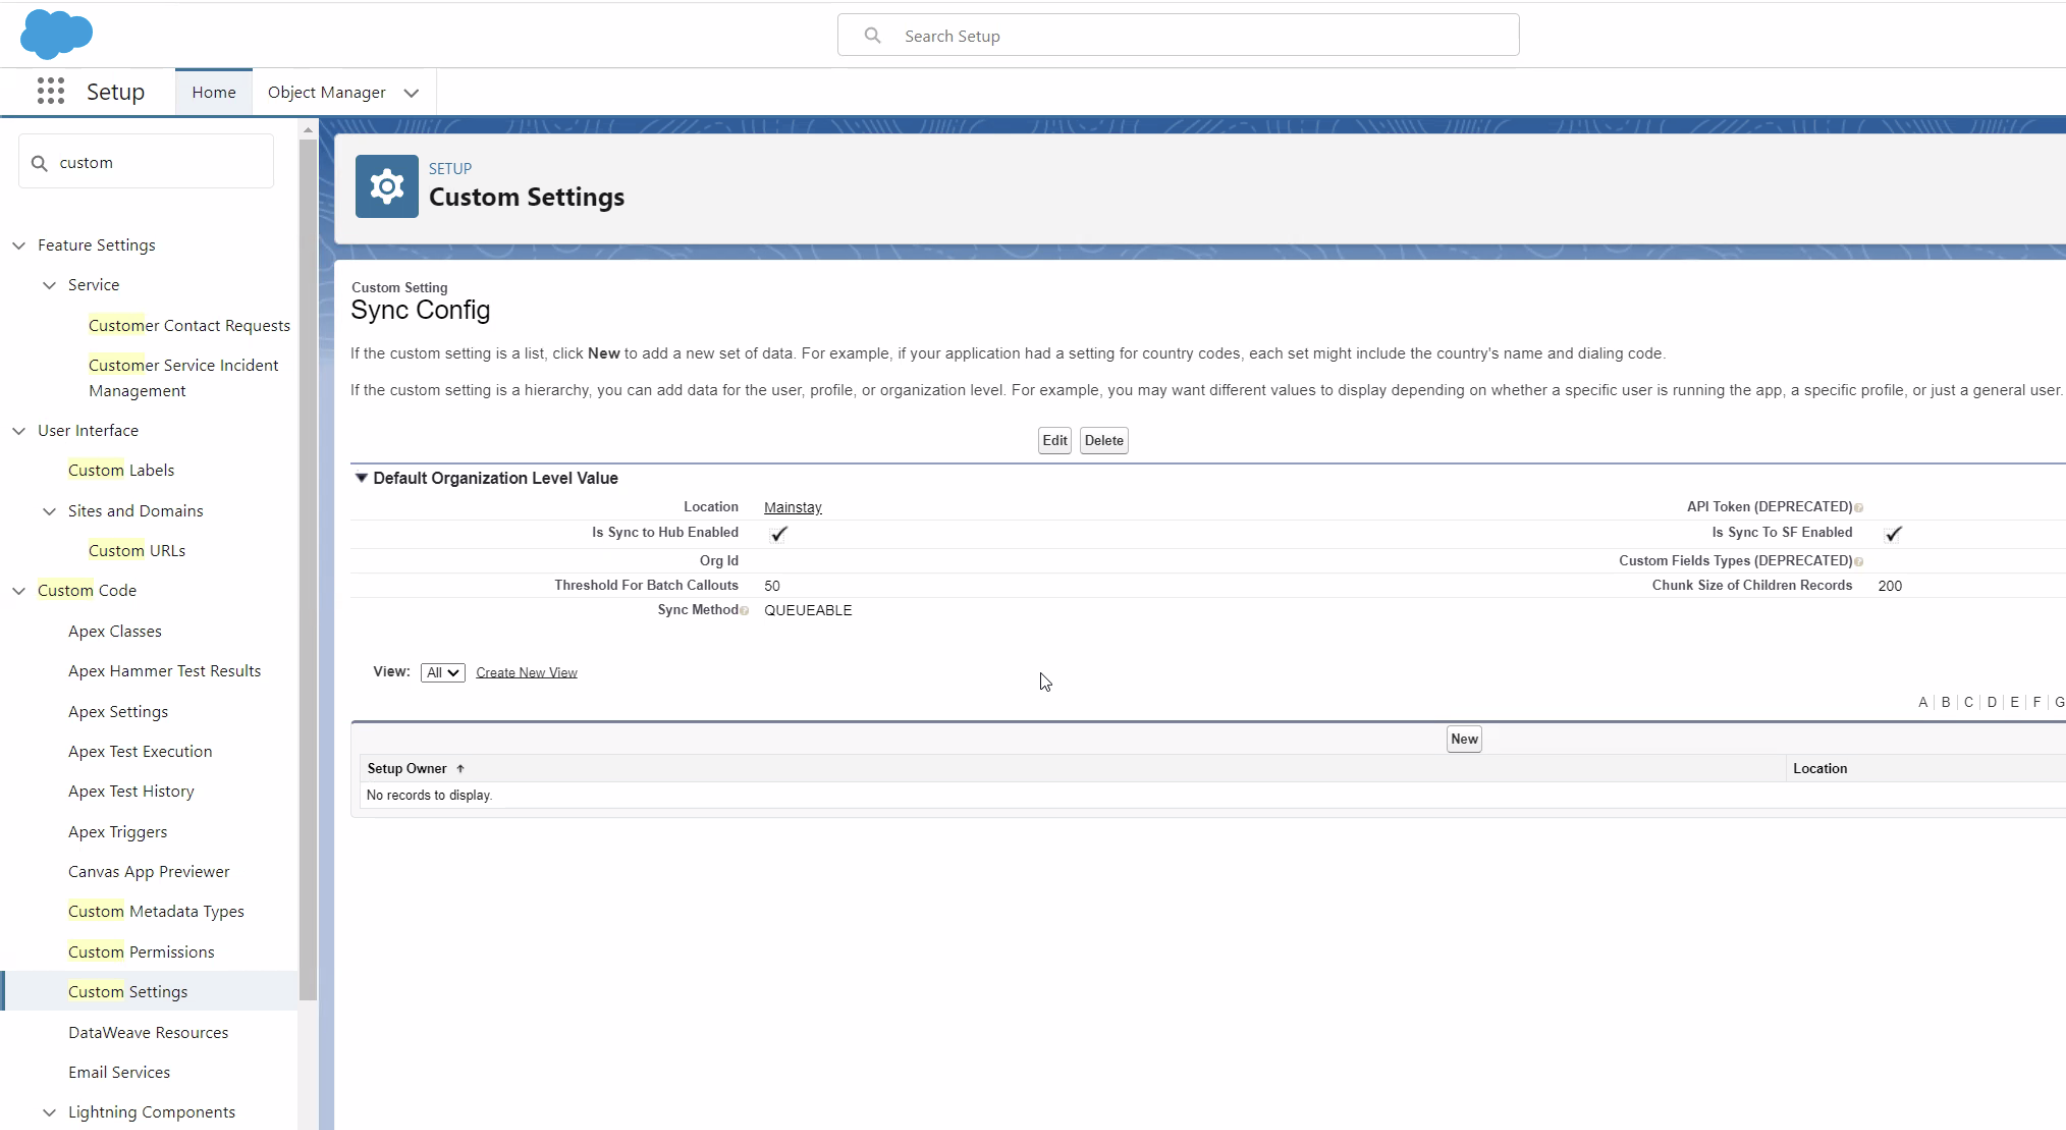
Task: Click the Delete button
Action: [x=1103, y=440]
